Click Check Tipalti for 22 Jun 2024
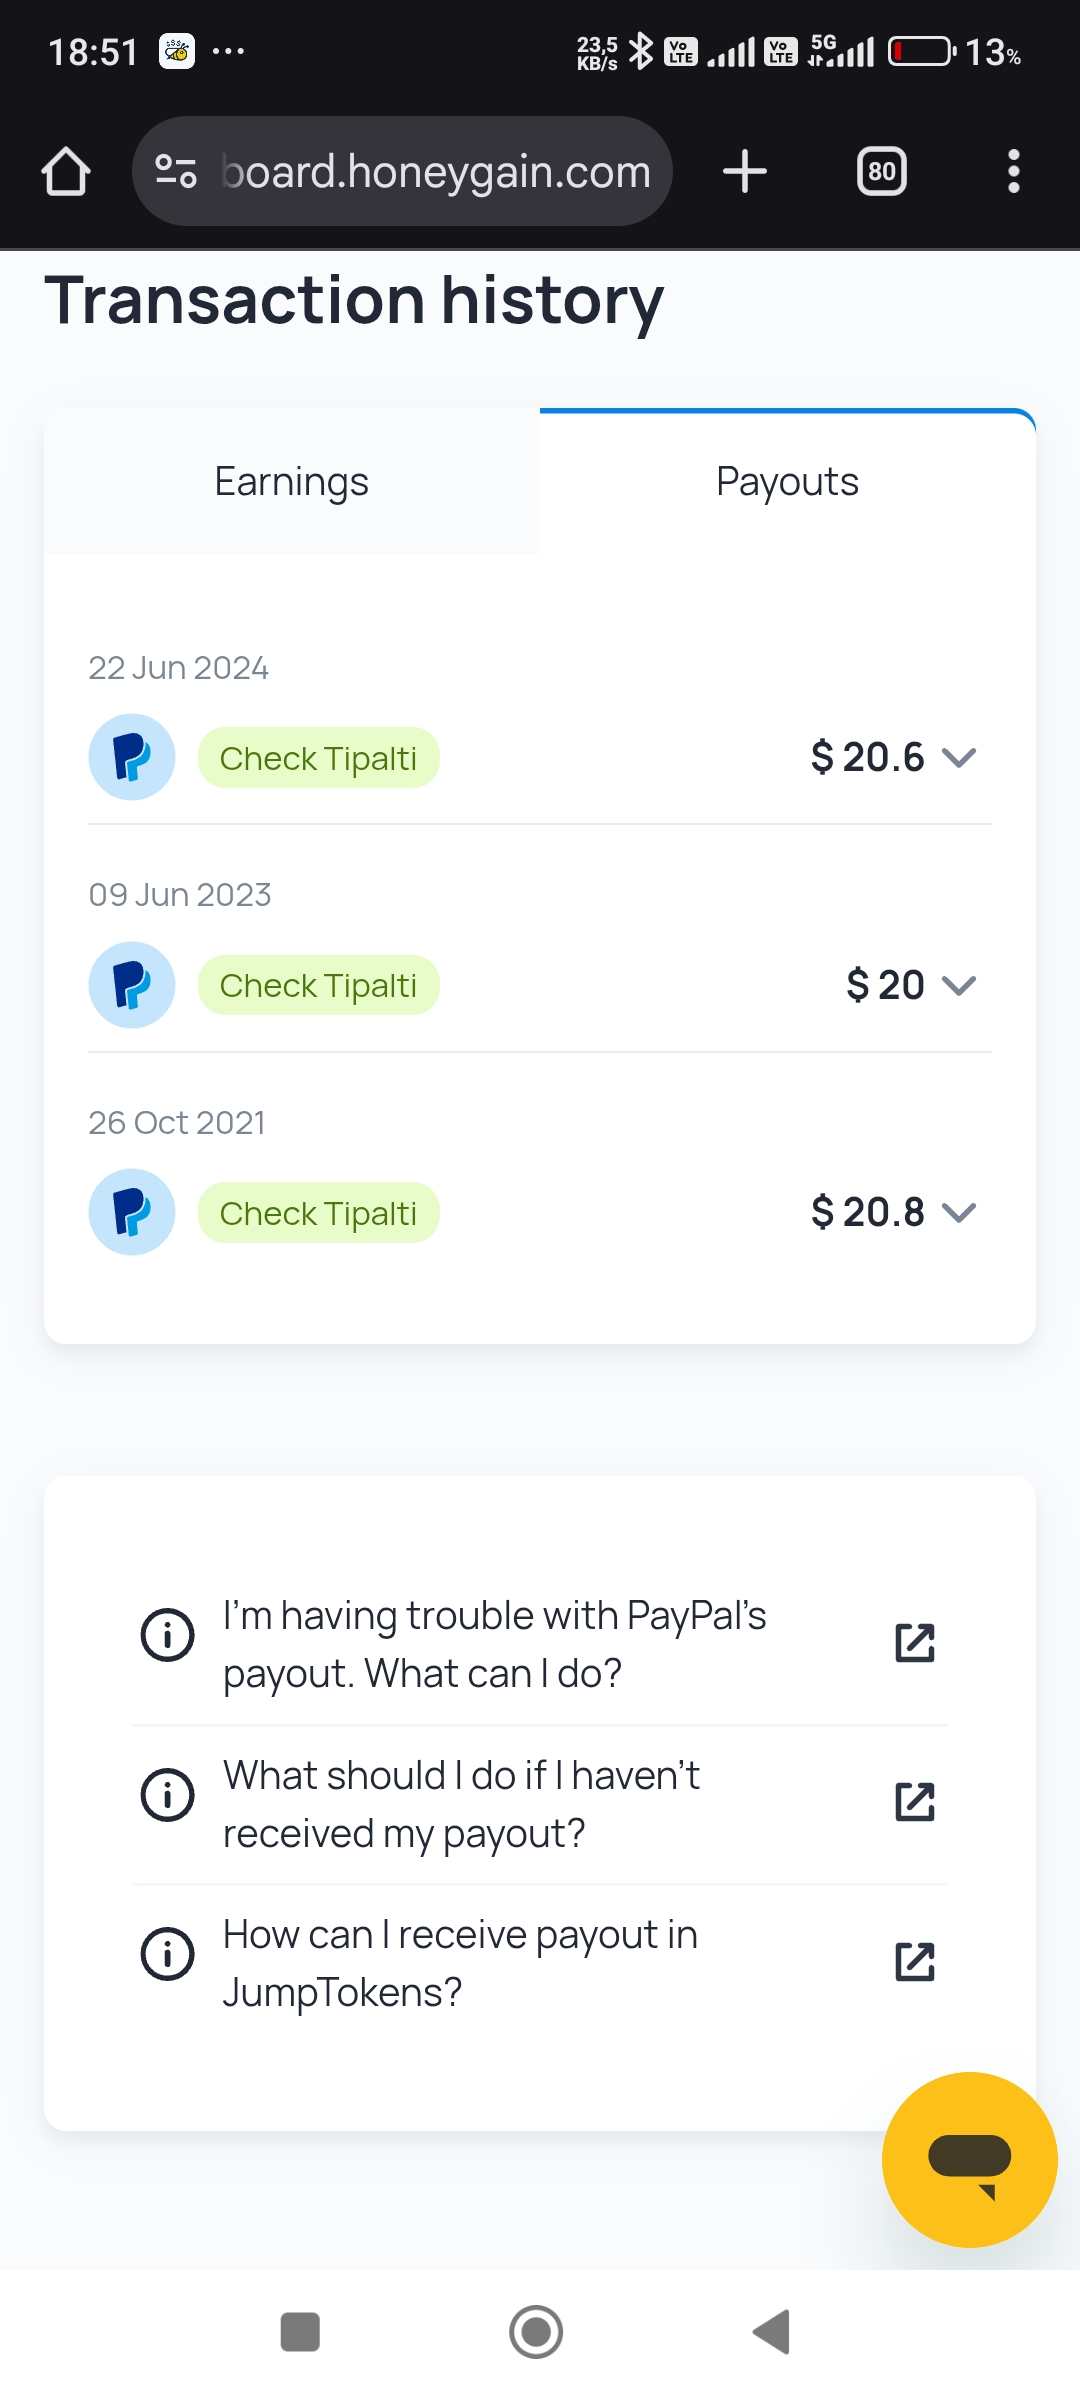This screenshot has width=1080, height=2400. pos(318,758)
